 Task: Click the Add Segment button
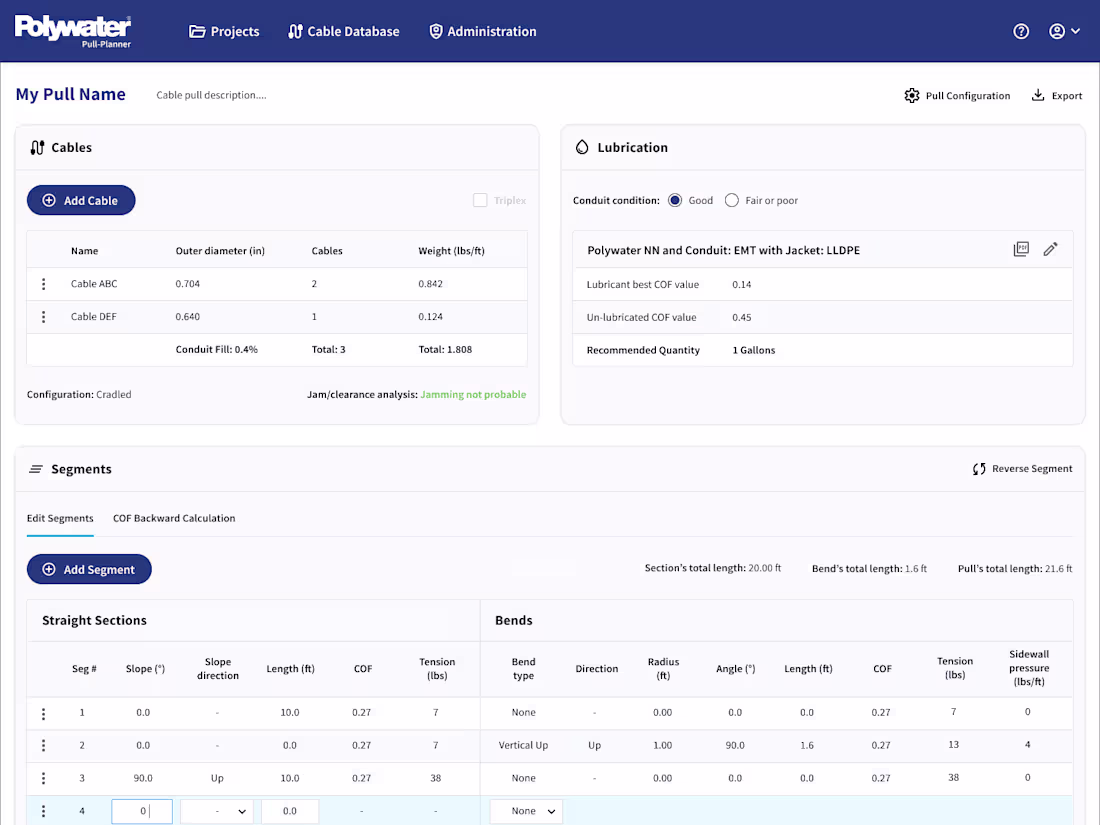(89, 569)
